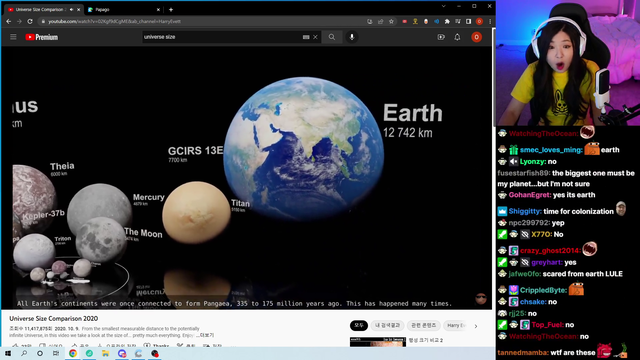This screenshot has width=640, height=360.
Task: Reload the current page
Action: 30,21
